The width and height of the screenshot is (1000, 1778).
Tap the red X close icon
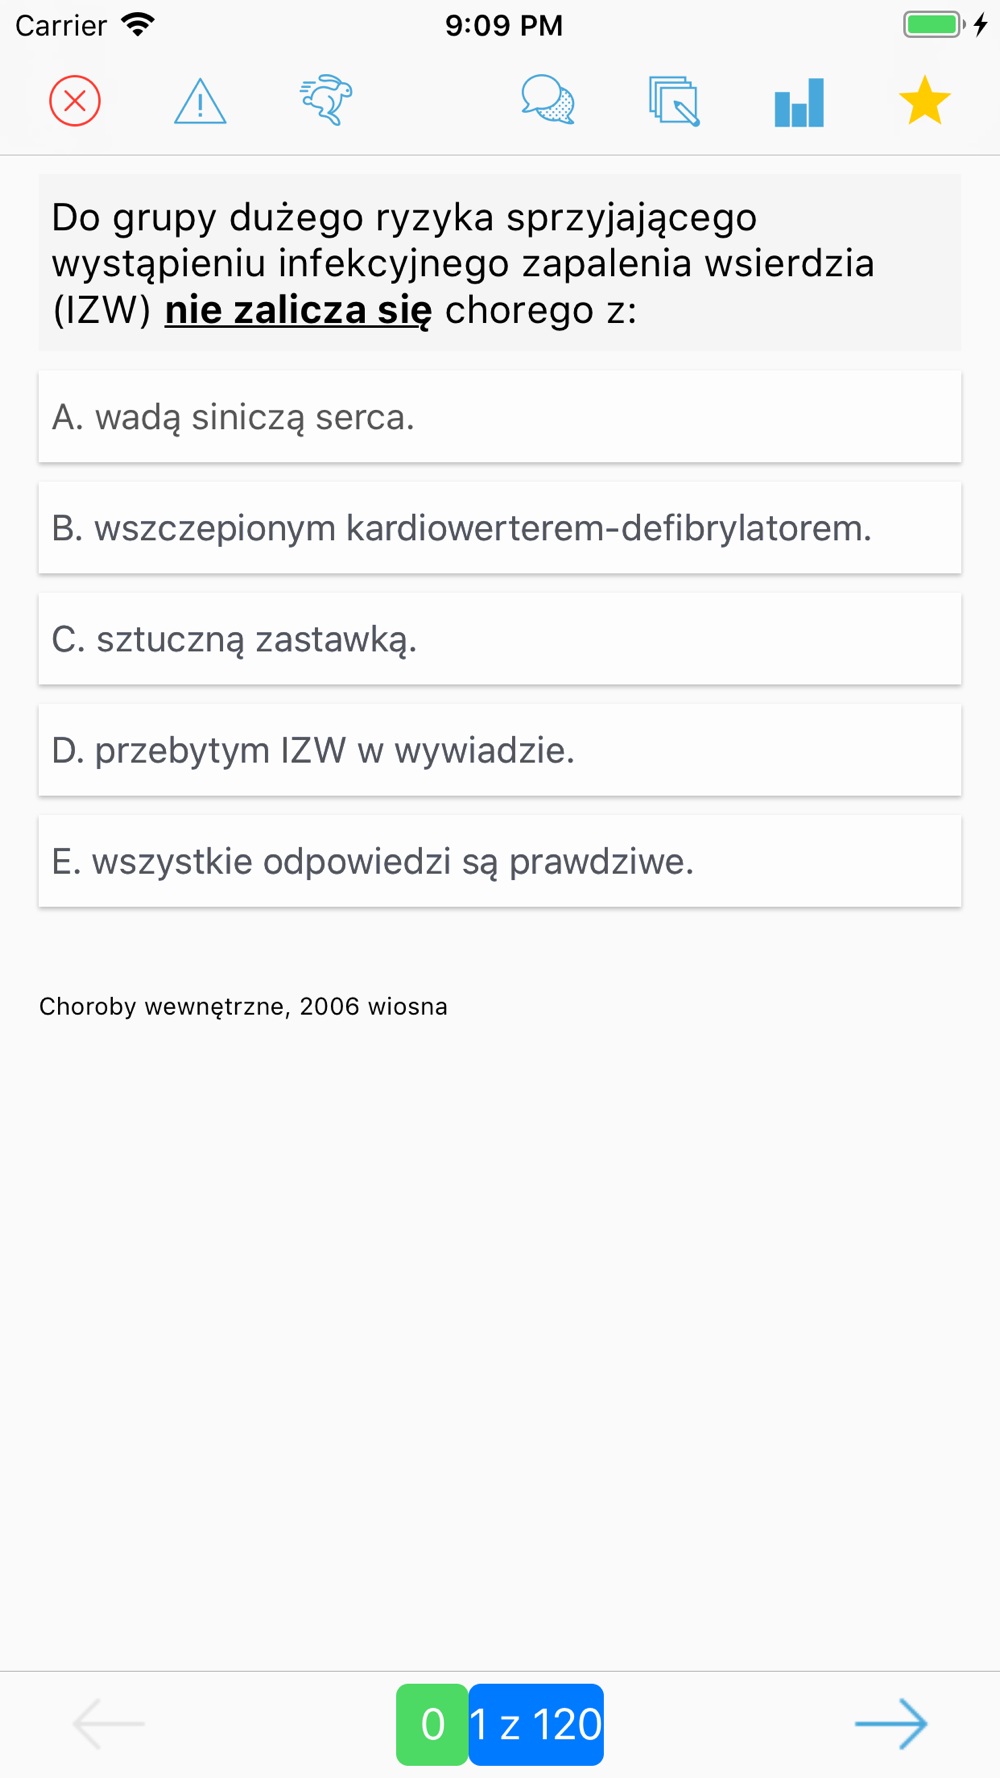pyautogui.click(x=75, y=101)
